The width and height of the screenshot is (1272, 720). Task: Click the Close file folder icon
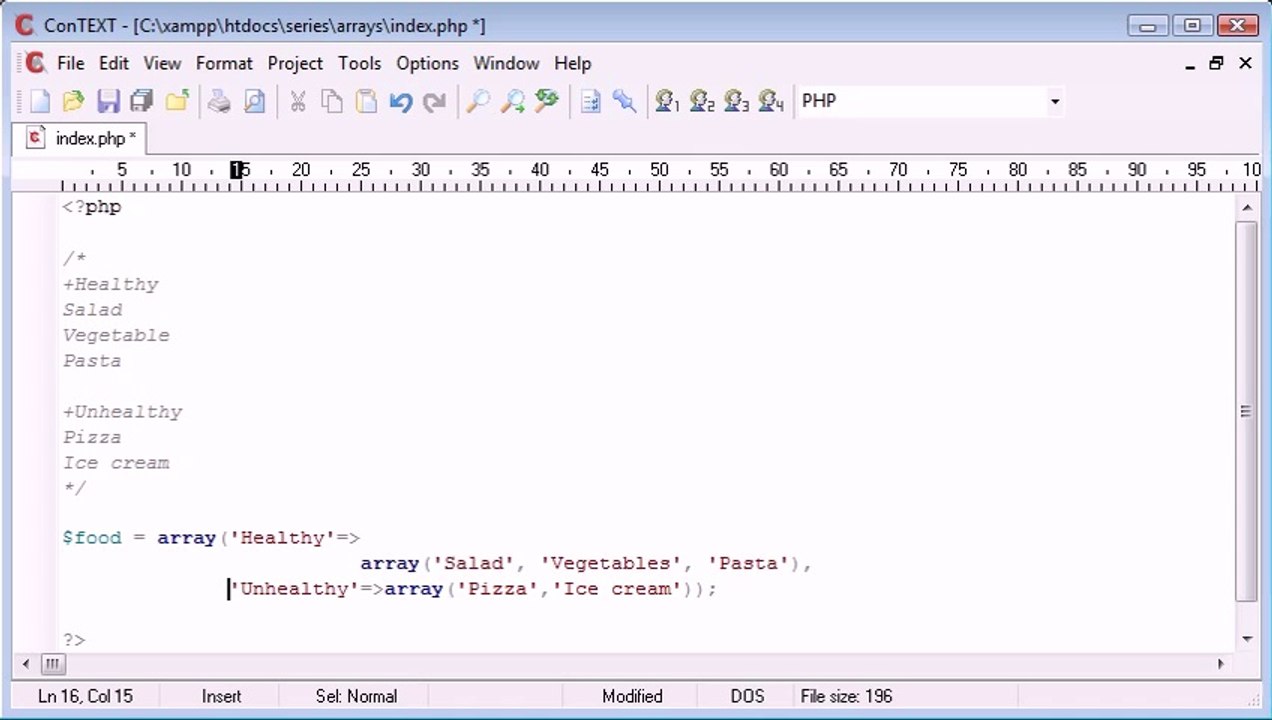176,101
